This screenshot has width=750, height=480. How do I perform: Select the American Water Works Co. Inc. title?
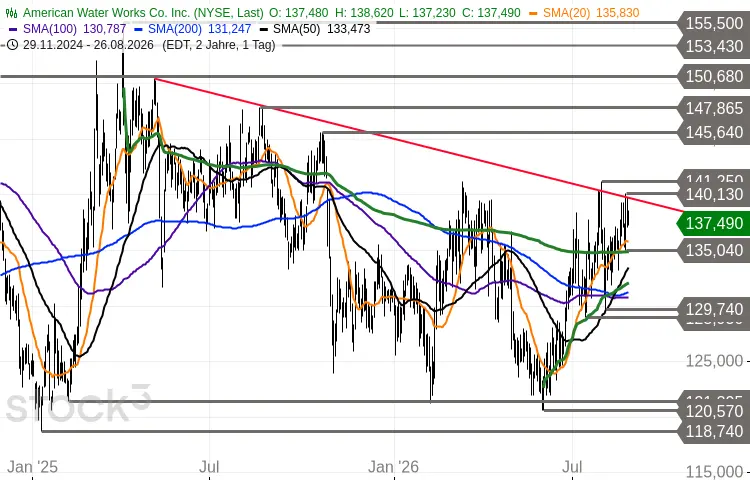click(143, 13)
